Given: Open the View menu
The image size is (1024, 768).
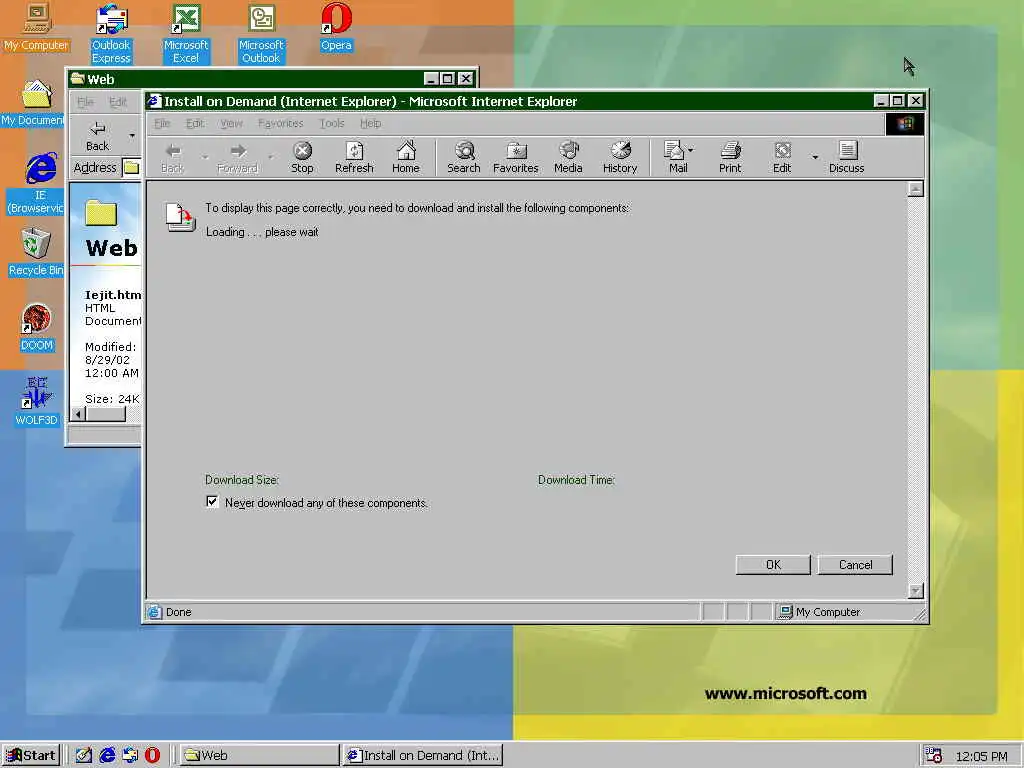Looking at the screenshot, I should [231, 123].
